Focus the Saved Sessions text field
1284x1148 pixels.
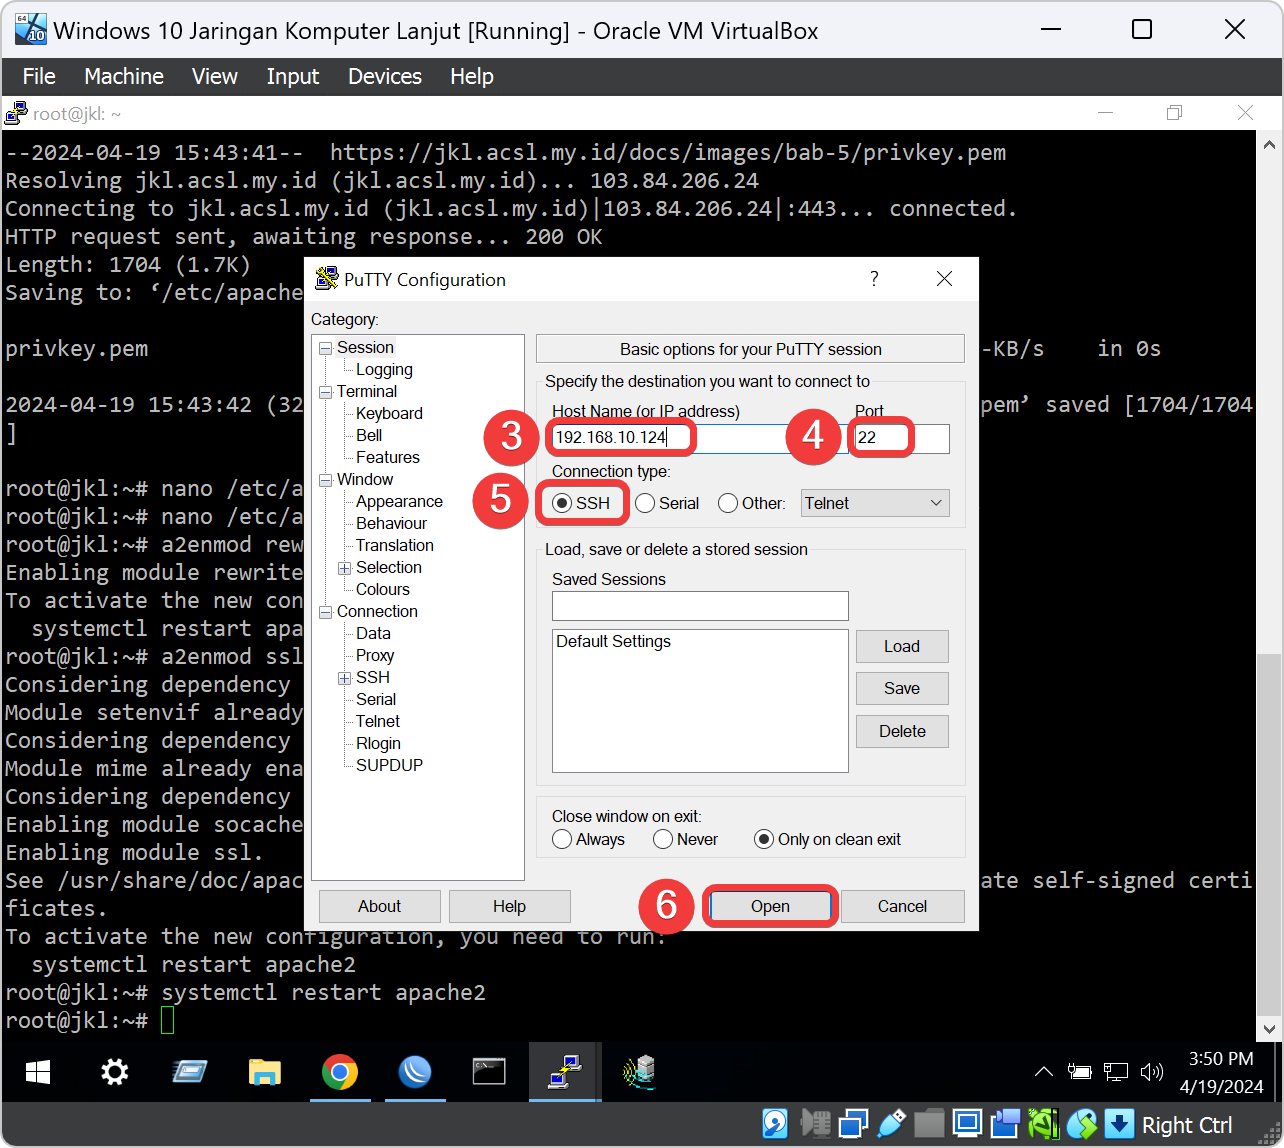[700, 606]
